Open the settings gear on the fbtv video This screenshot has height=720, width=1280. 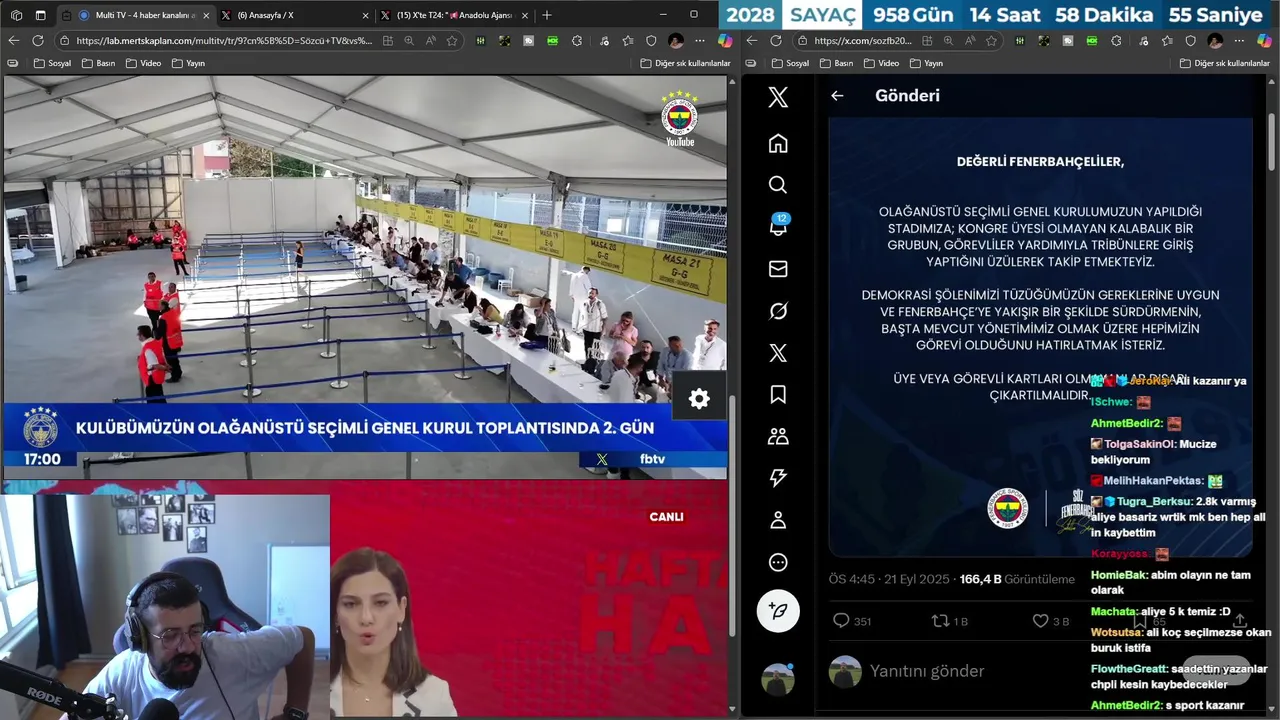point(699,399)
